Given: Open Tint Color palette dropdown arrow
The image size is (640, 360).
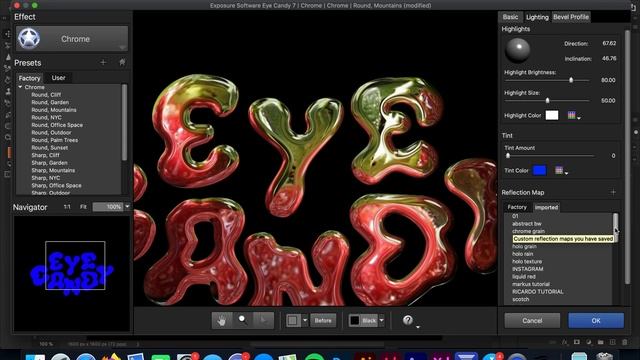Looking at the screenshot, I should (x=566, y=173).
